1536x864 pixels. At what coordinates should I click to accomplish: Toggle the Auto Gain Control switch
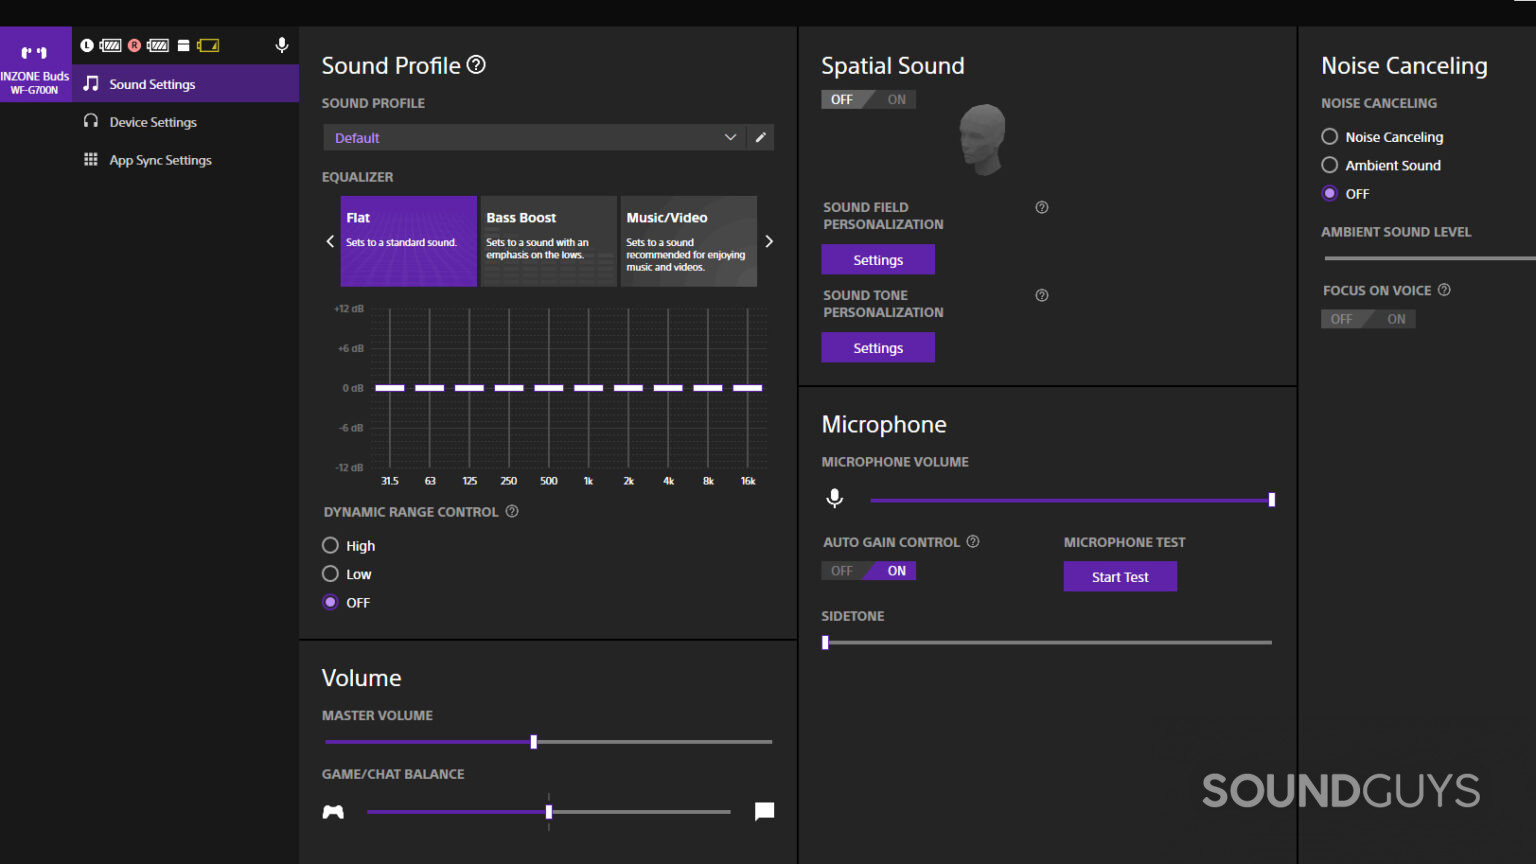point(868,571)
